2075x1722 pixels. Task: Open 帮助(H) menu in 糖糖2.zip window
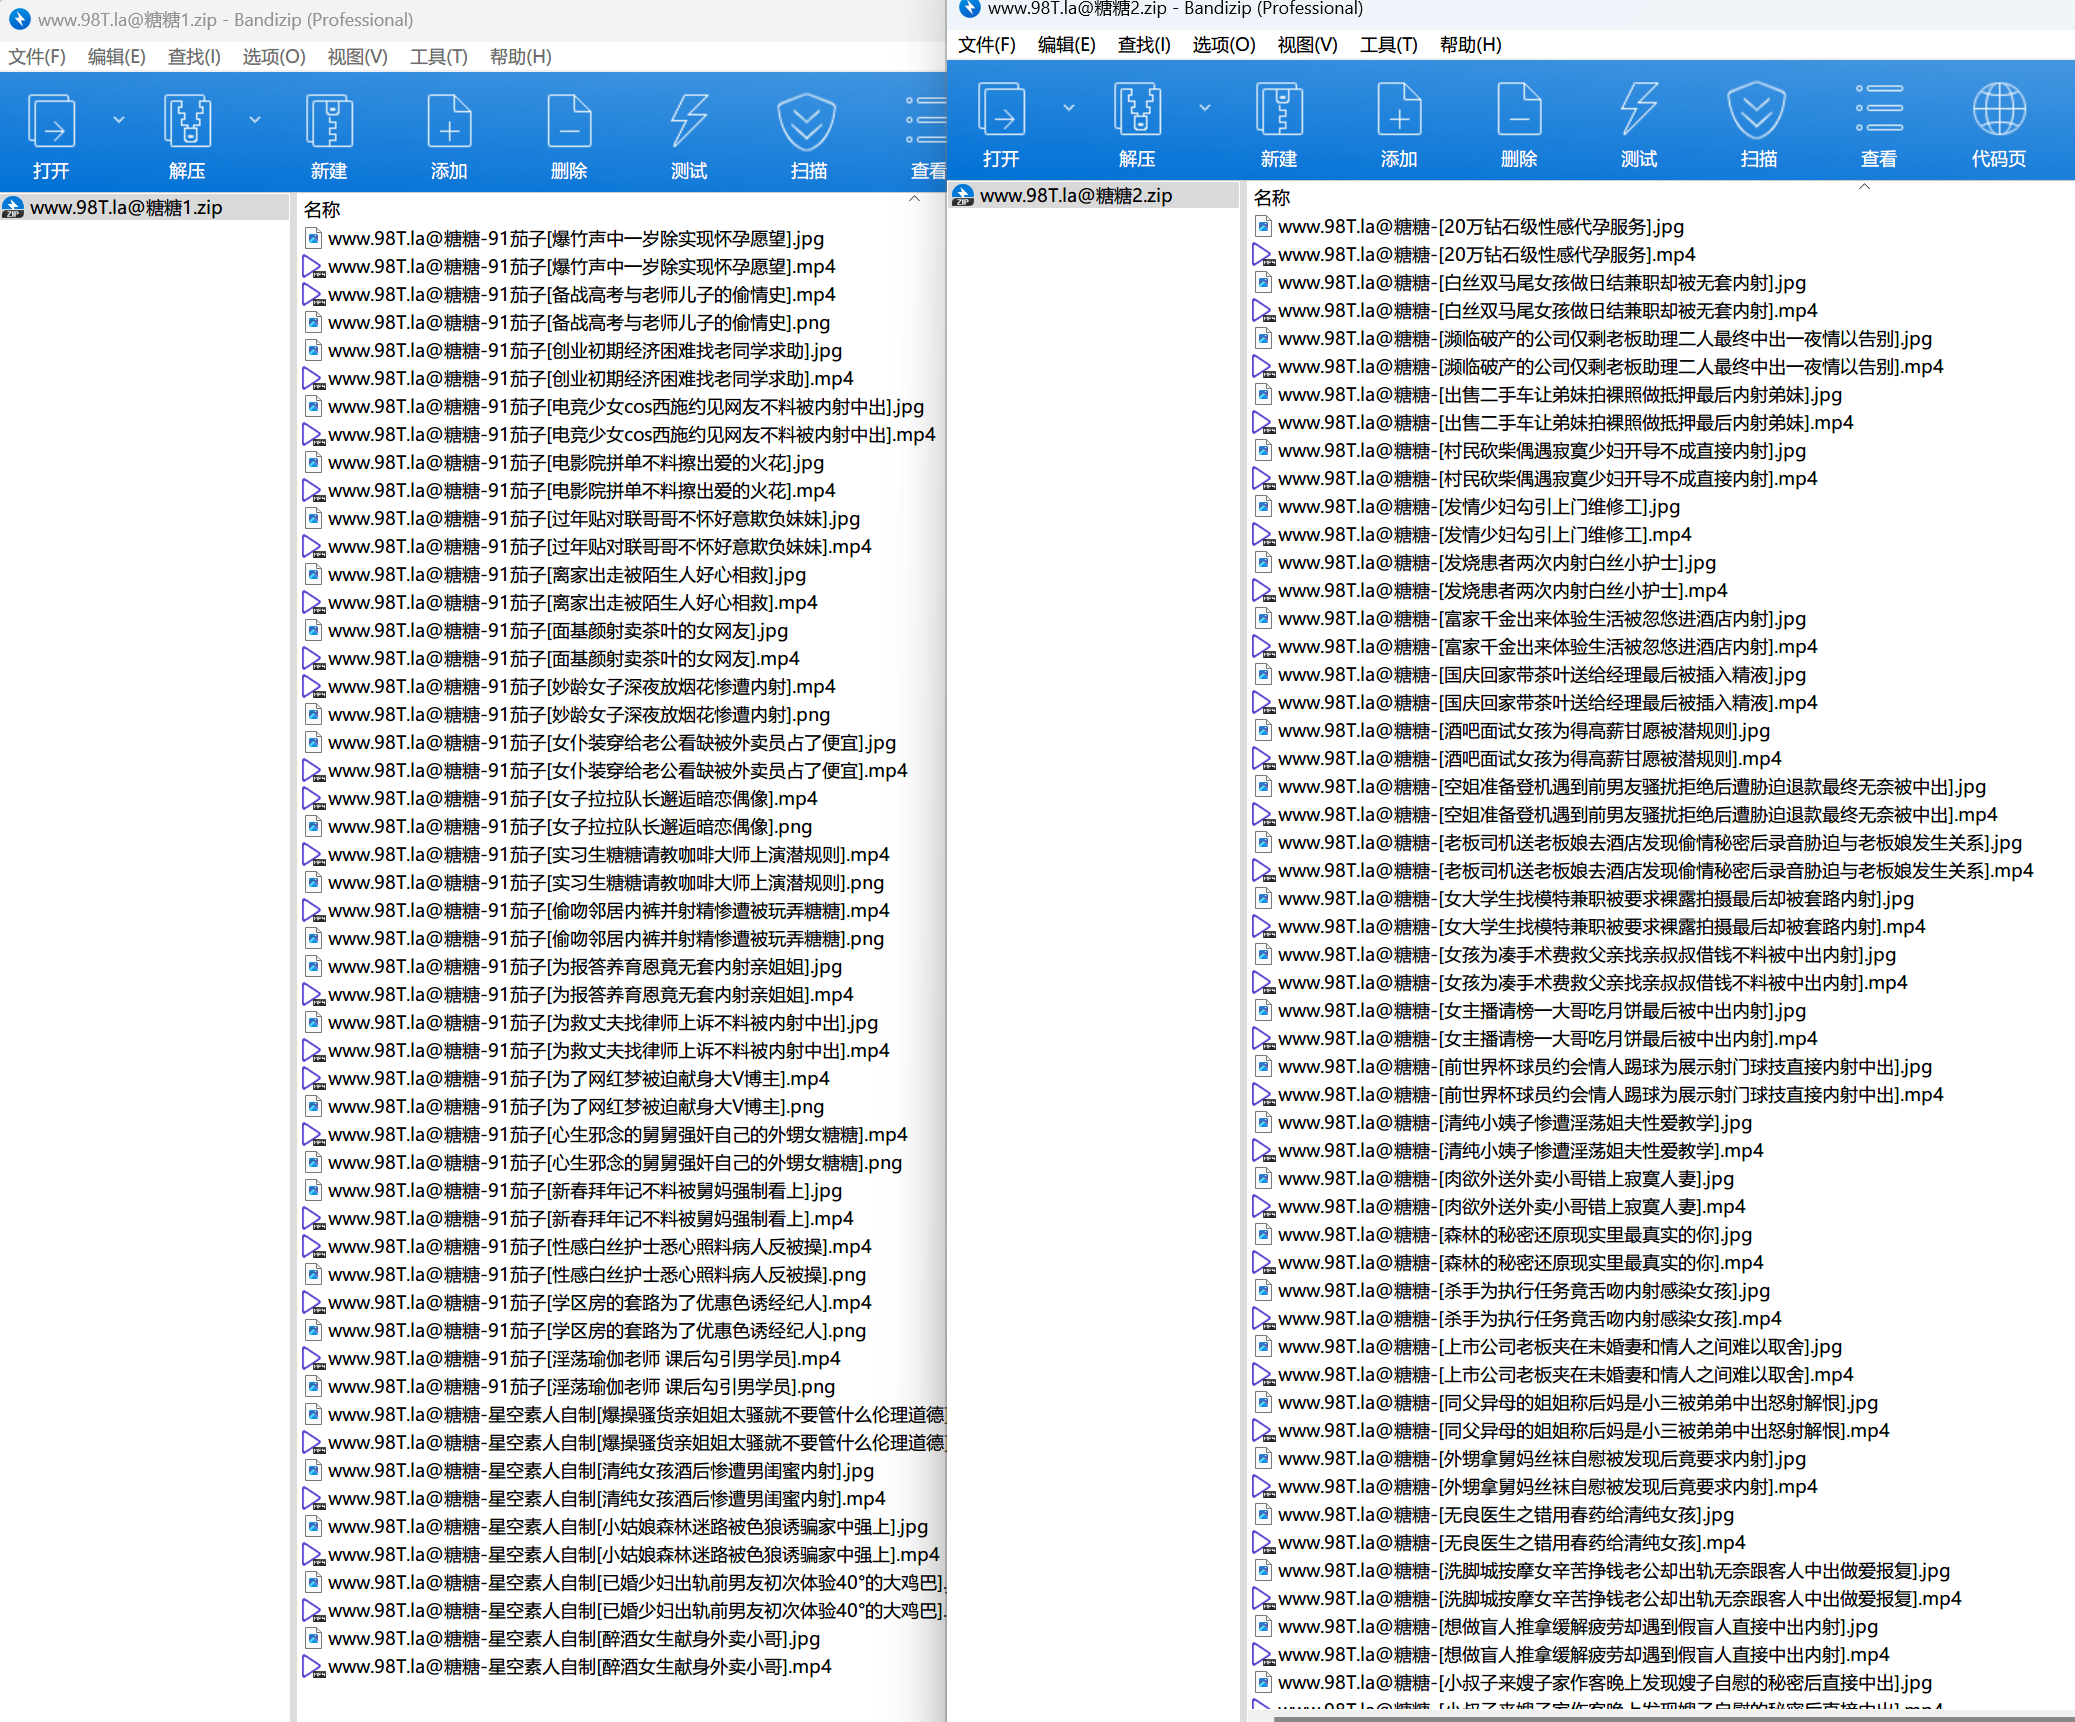(1471, 45)
